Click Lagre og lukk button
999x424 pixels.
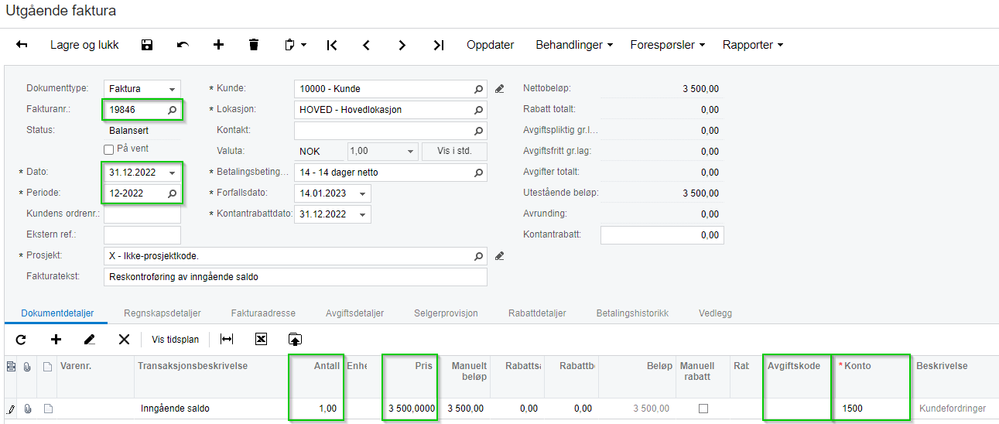85,45
